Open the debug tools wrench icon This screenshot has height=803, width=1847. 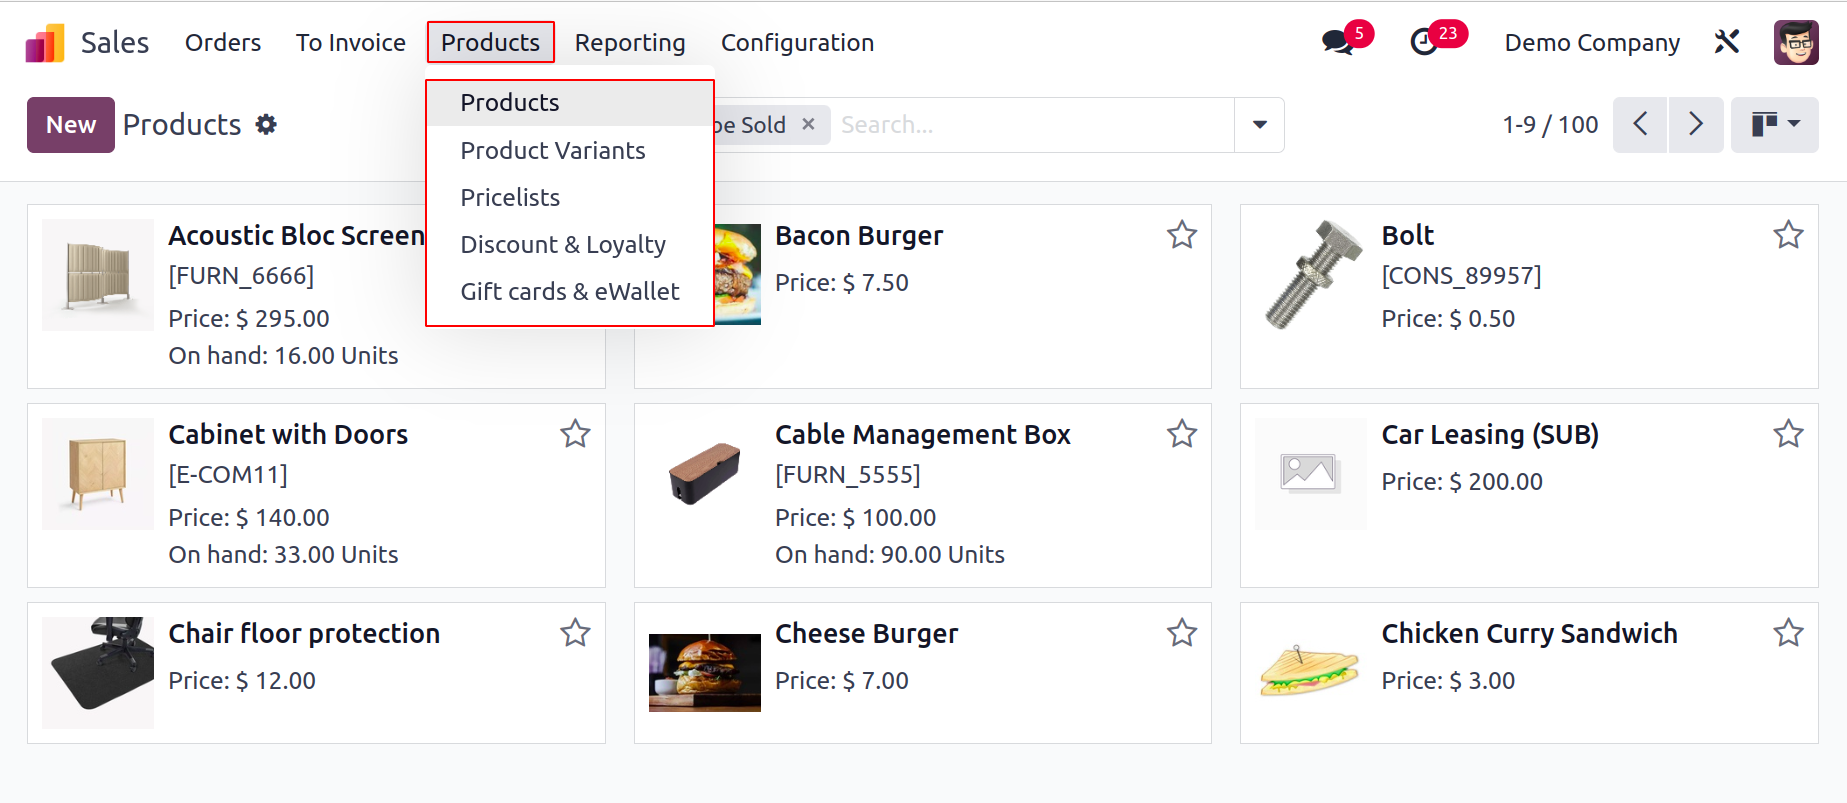pyautogui.click(x=1727, y=42)
